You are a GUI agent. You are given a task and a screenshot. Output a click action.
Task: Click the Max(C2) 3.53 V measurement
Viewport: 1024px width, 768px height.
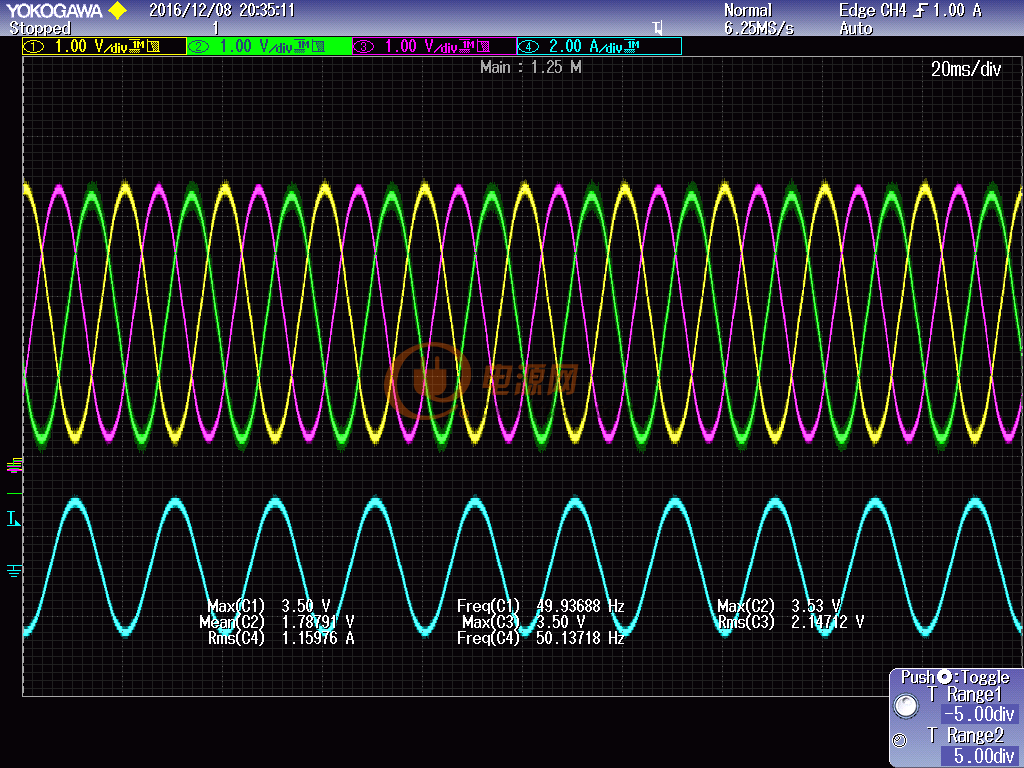point(778,606)
